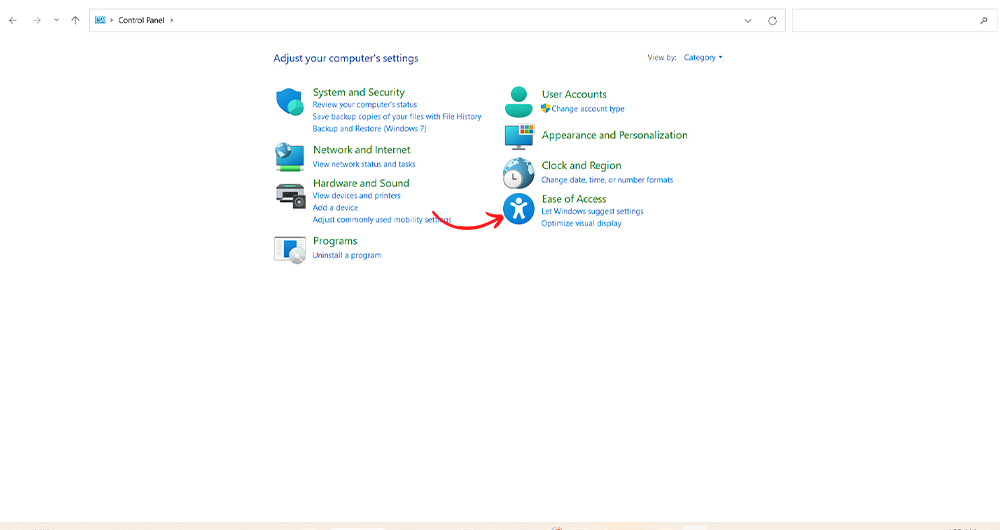1000x530 pixels.
Task: Select the Control Panel breadcrumb
Action: [x=141, y=20]
